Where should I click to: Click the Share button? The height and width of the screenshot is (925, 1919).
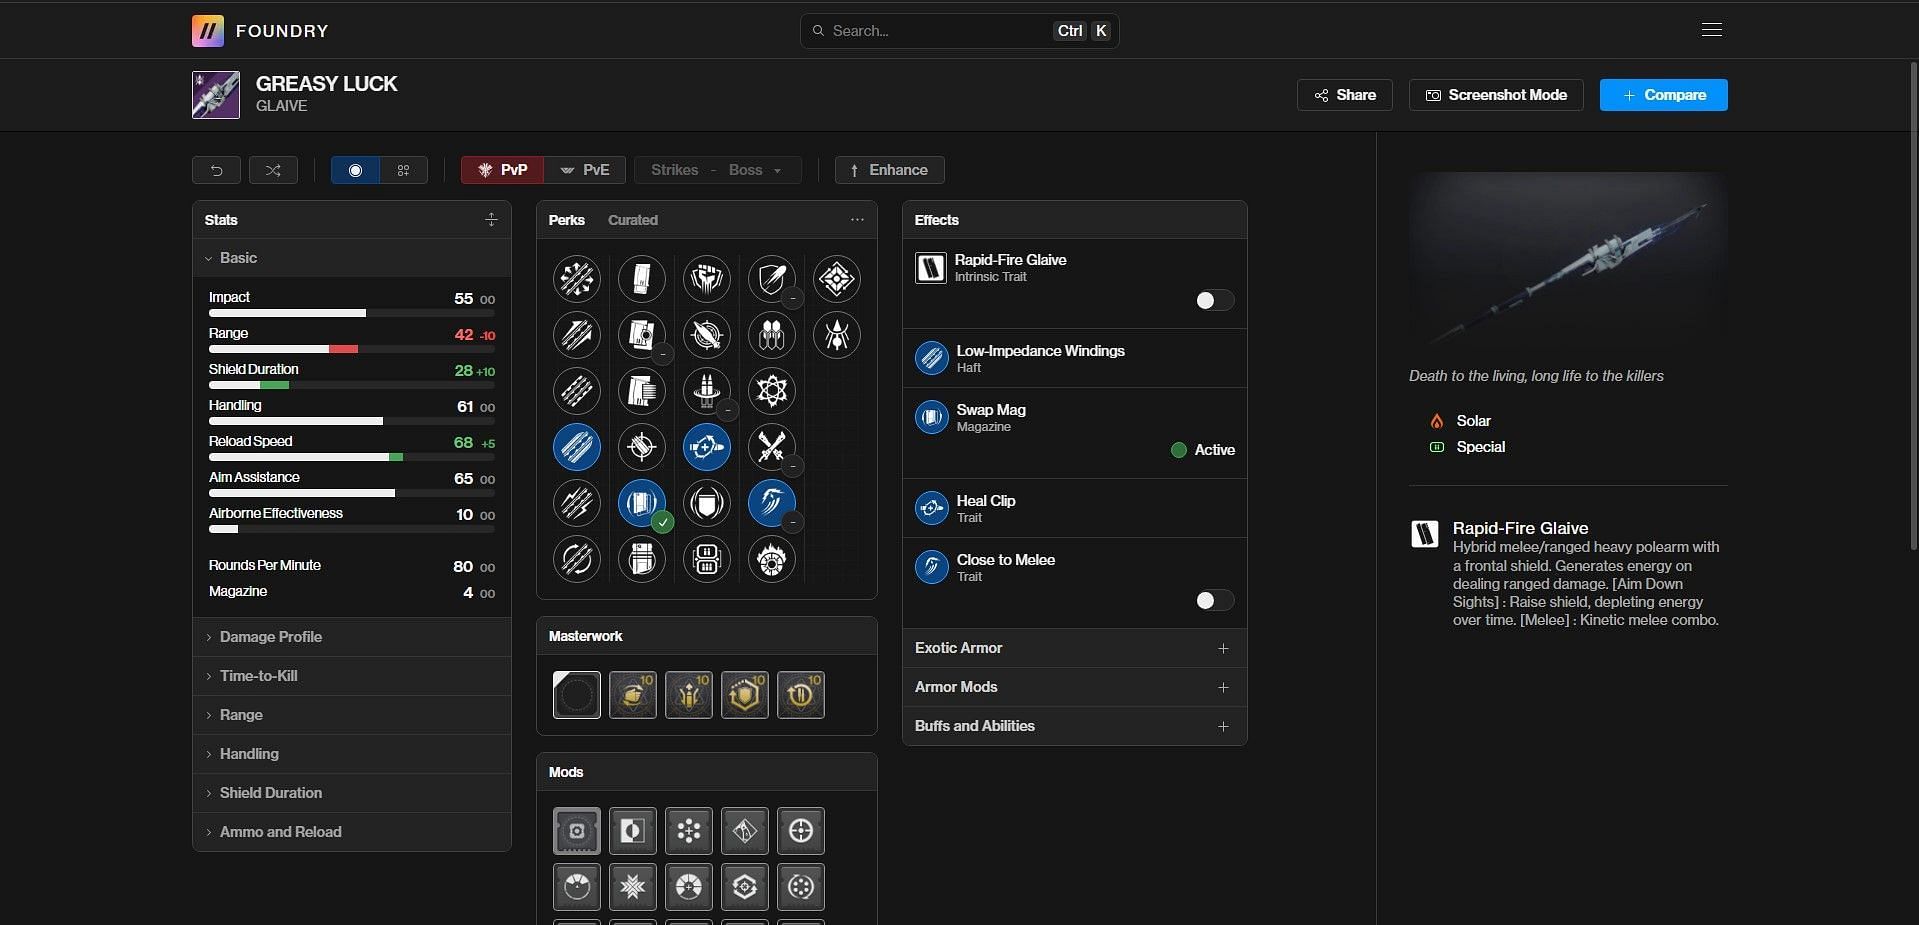[x=1345, y=95]
